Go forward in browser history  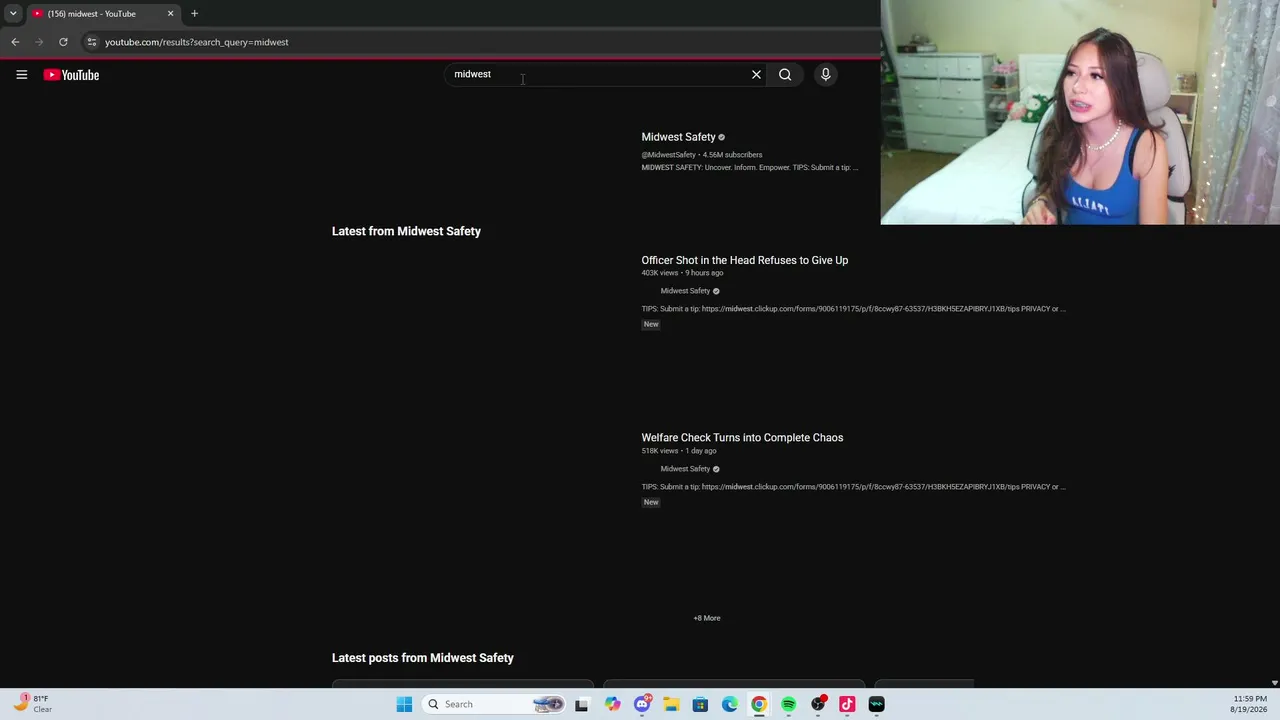coord(39,42)
